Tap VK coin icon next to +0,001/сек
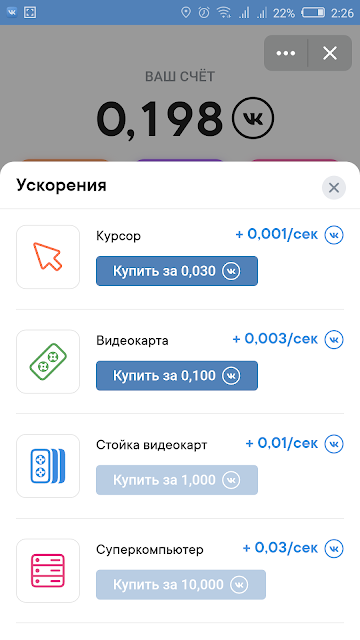 click(x=334, y=235)
